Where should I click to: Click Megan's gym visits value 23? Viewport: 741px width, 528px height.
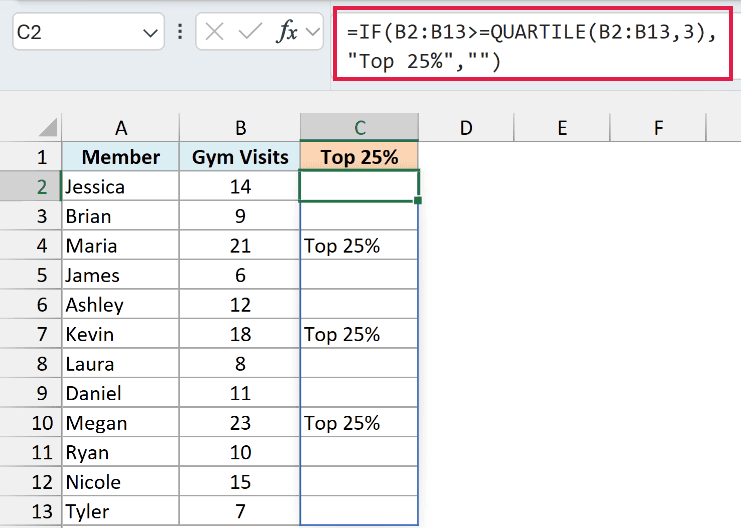point(240,423)
